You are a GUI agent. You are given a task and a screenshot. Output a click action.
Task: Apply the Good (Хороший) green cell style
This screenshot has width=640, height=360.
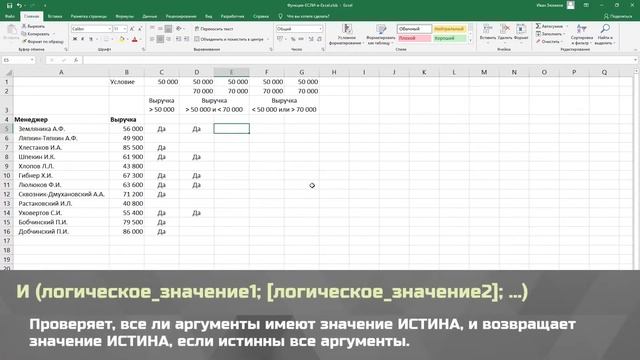(449, 38)
